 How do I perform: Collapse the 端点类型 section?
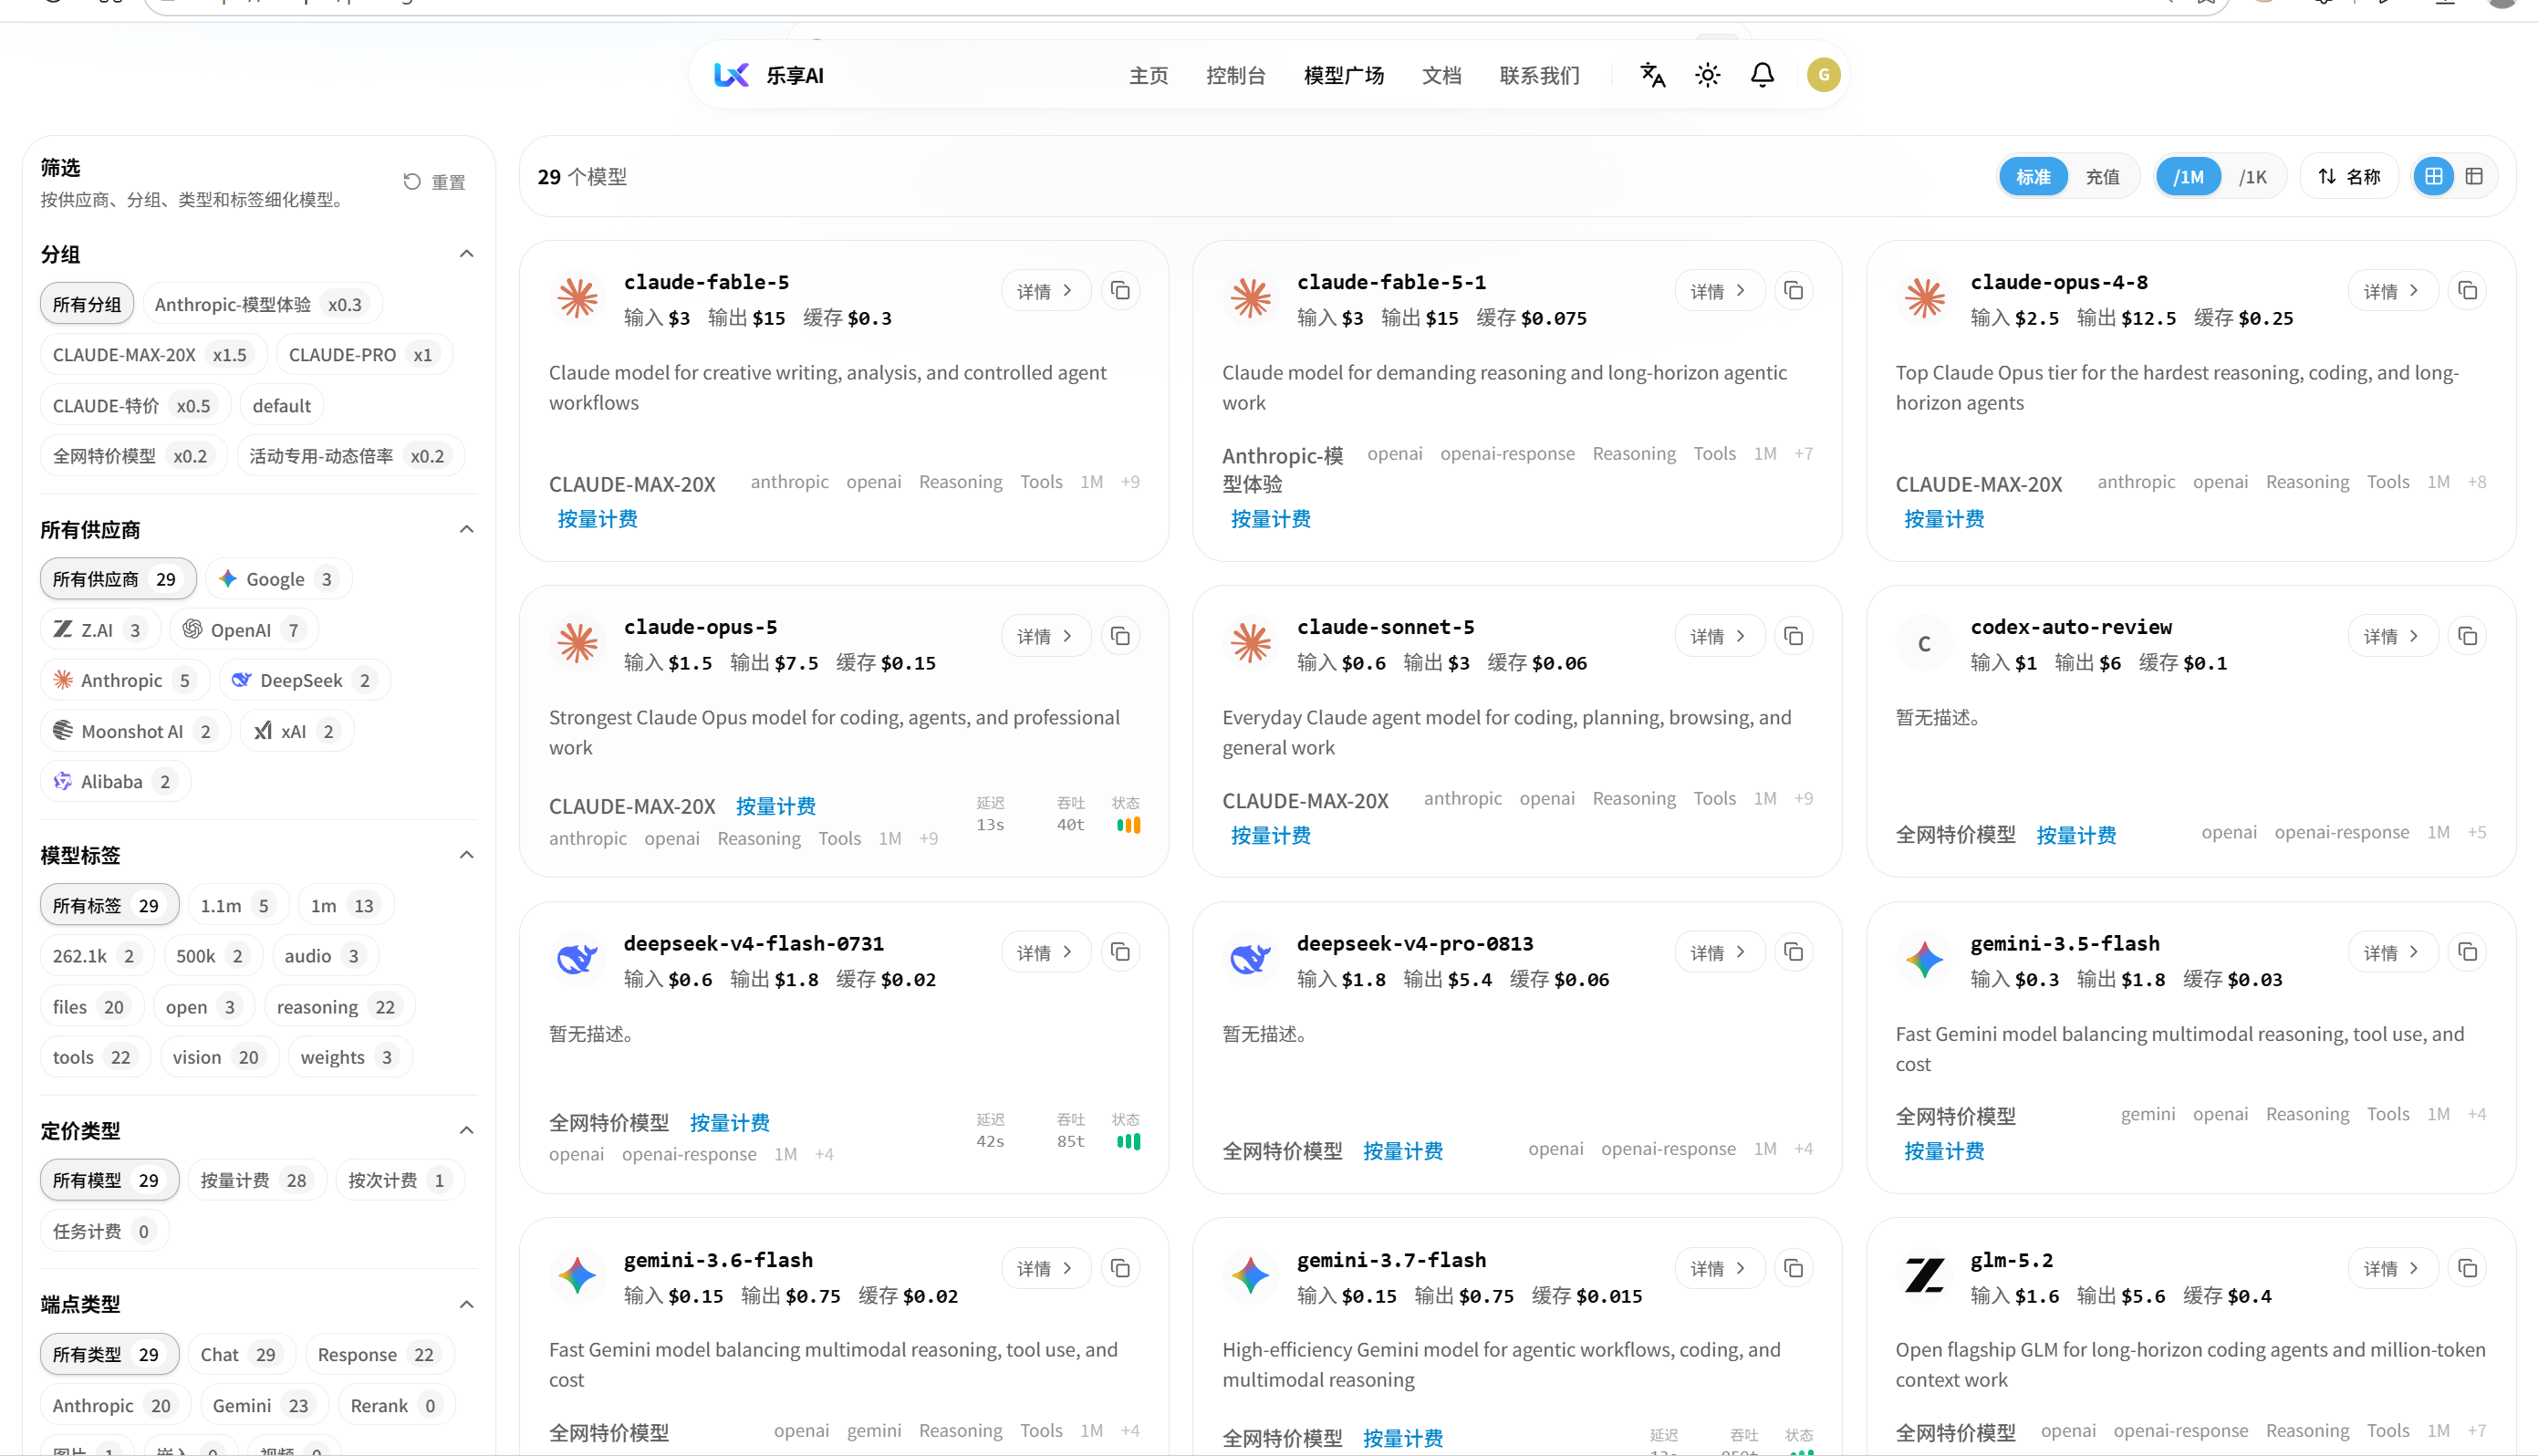point(466,1304)
